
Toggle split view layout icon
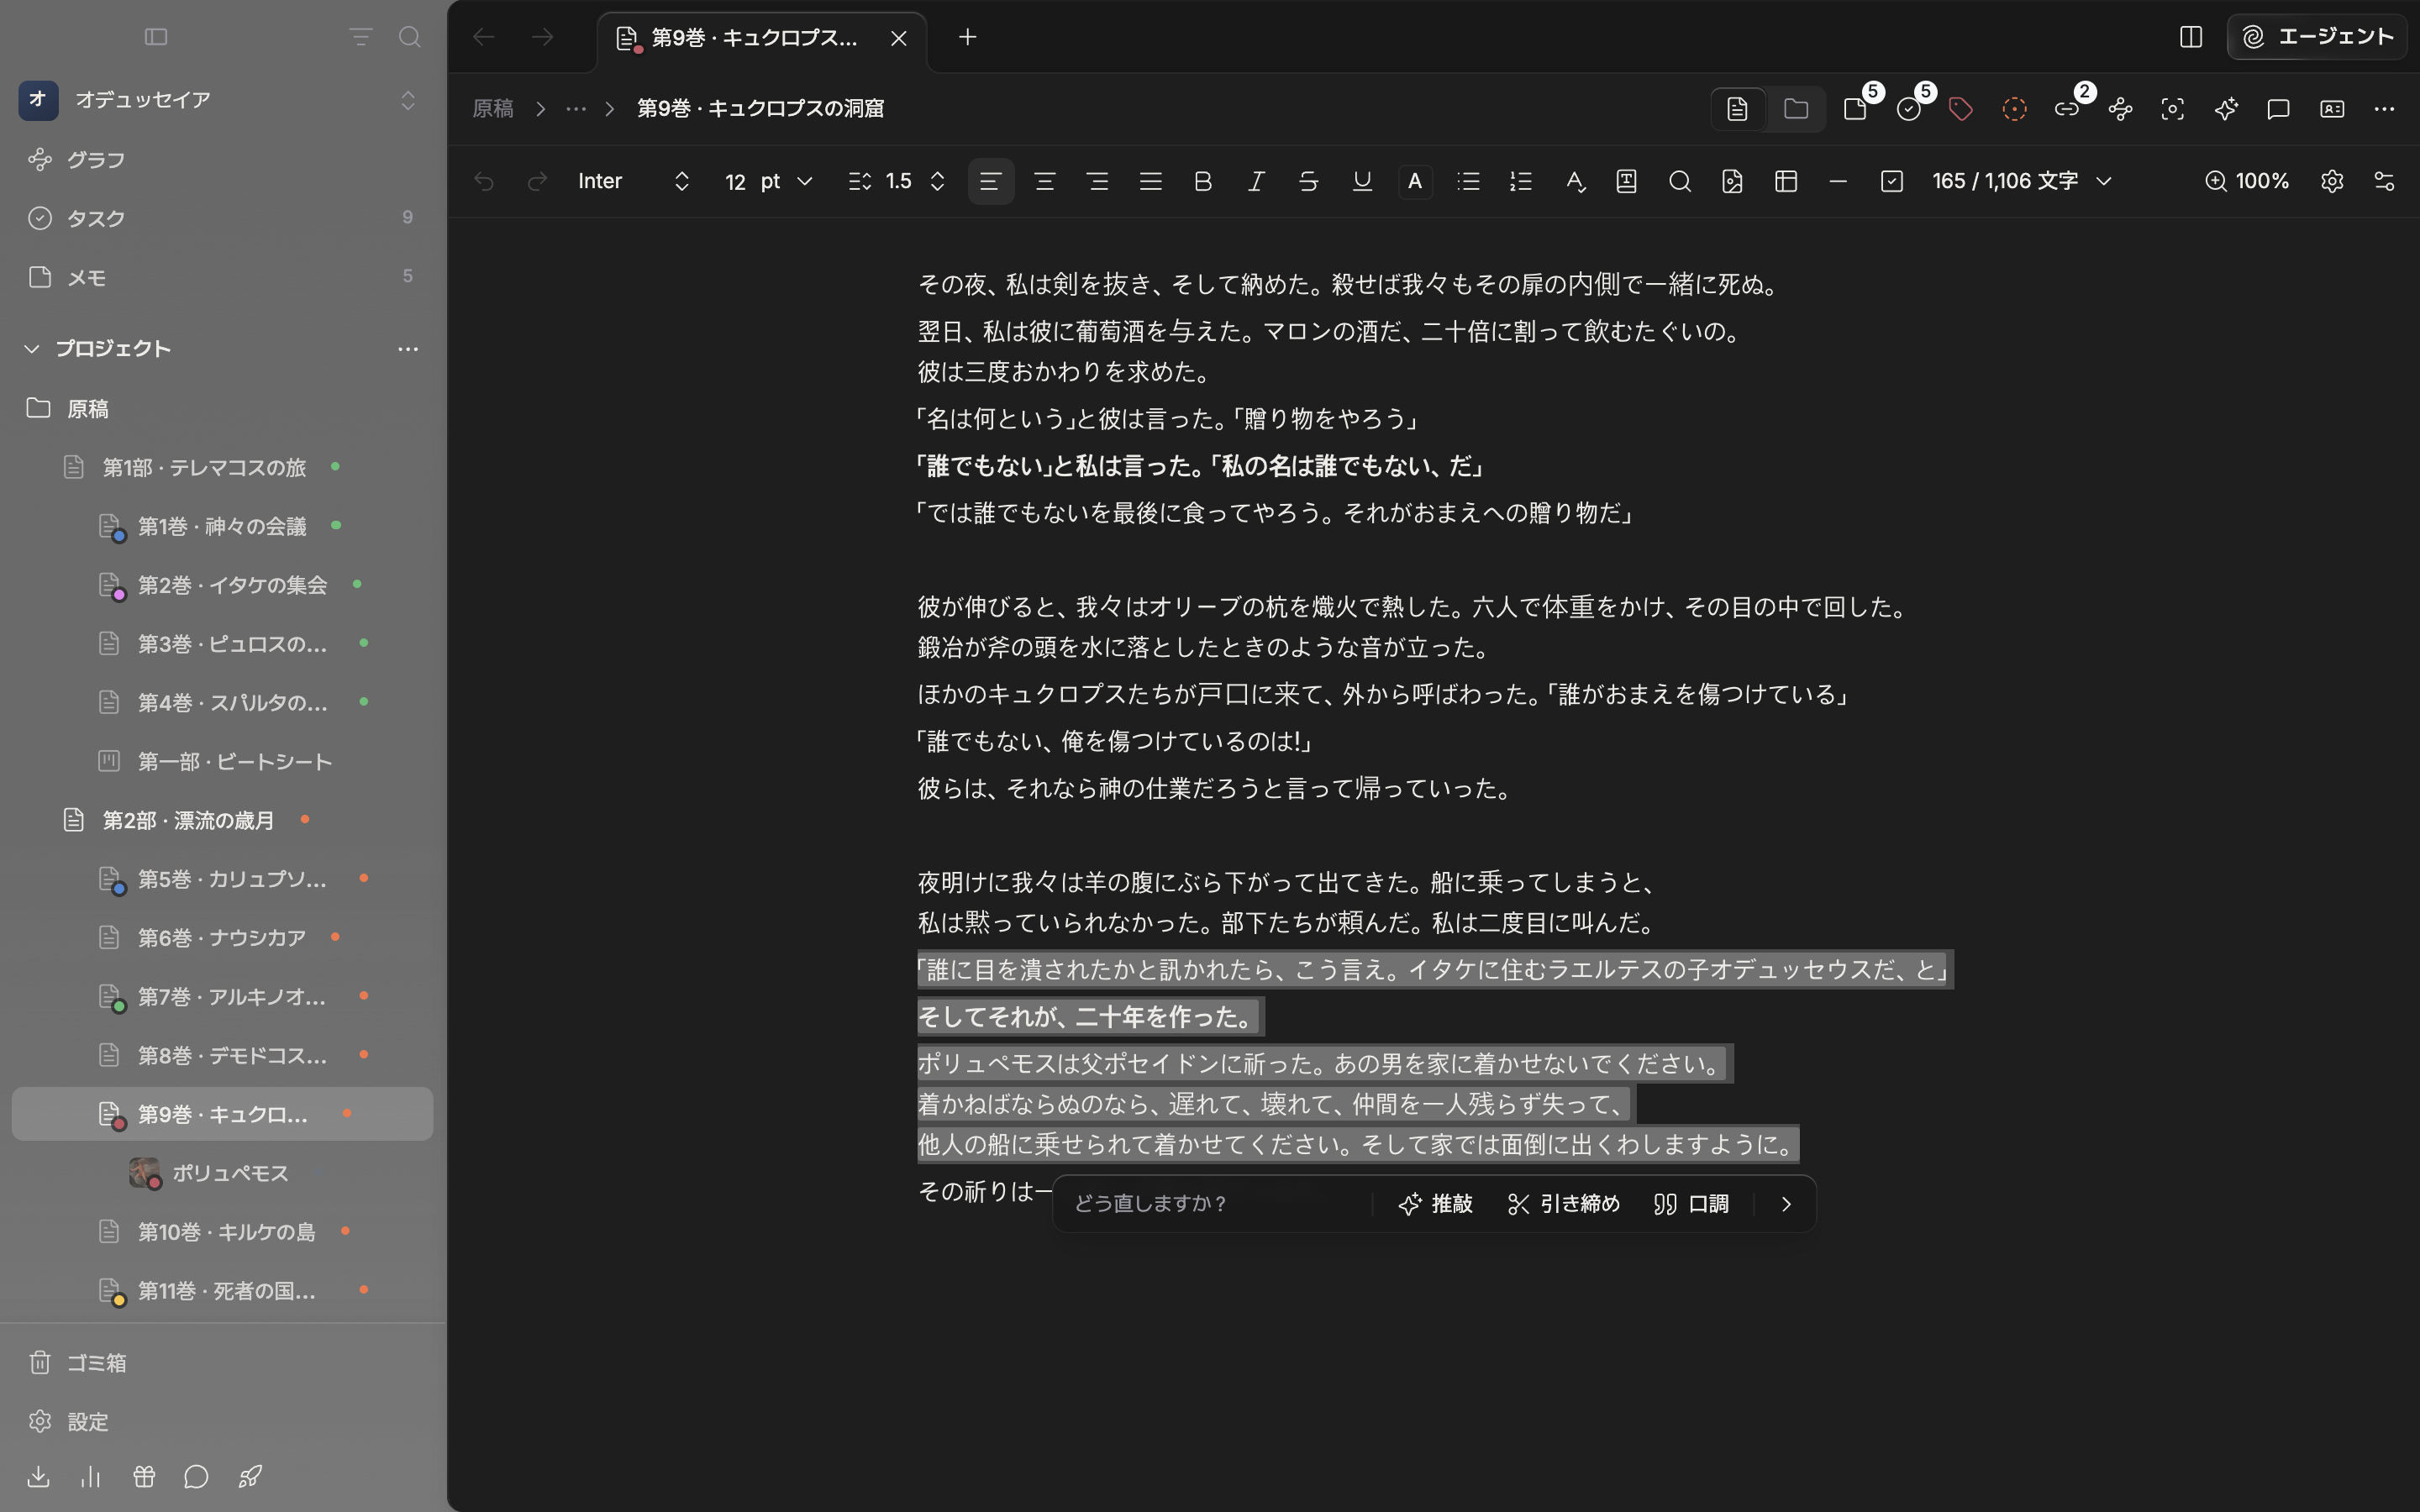(x=2190, y=37)
